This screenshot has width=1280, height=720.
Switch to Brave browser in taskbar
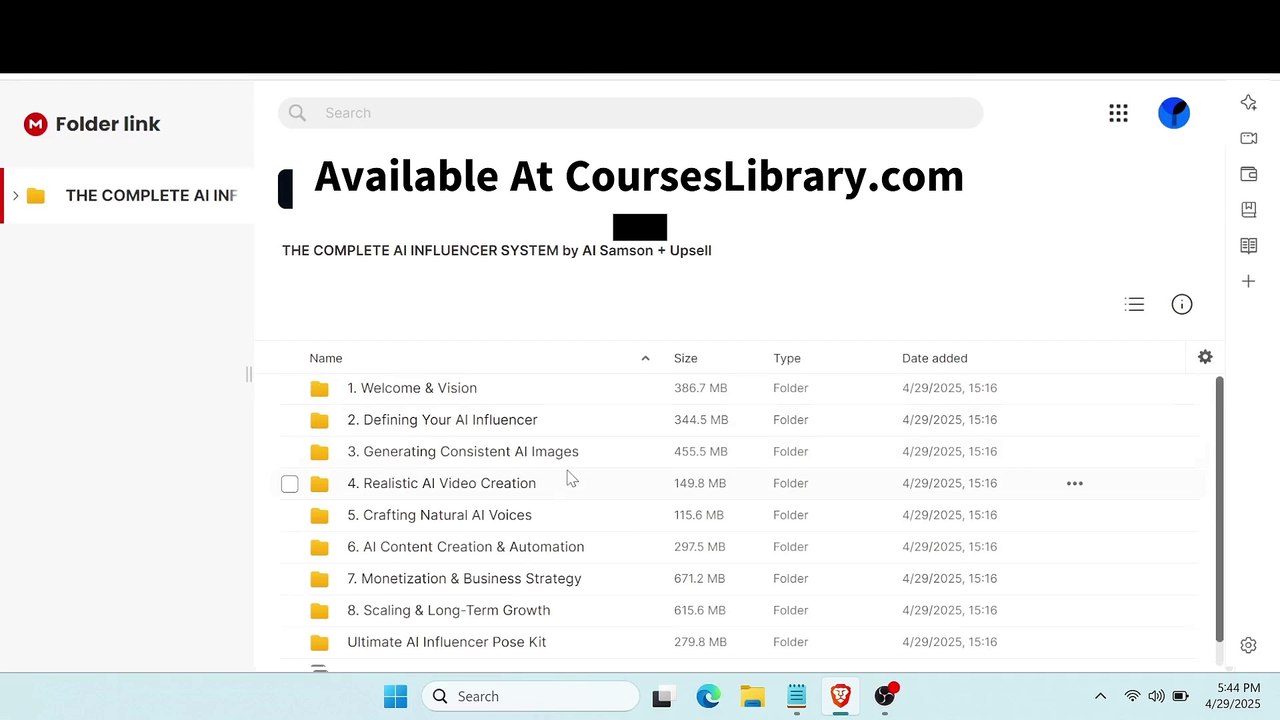[x=840, y=697]
